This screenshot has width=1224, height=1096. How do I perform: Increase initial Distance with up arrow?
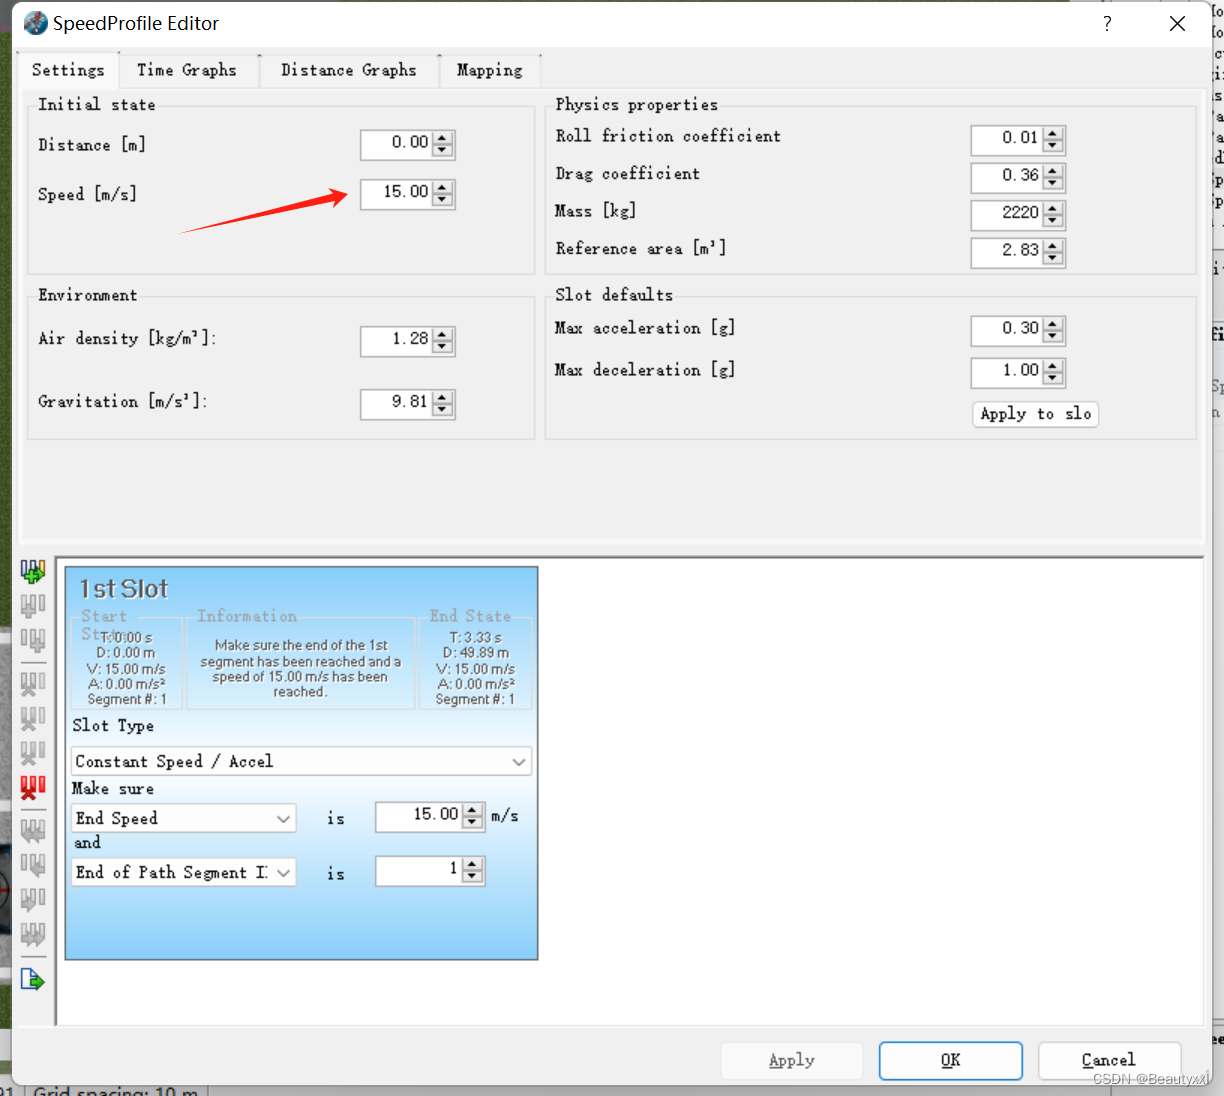point(443,138)
